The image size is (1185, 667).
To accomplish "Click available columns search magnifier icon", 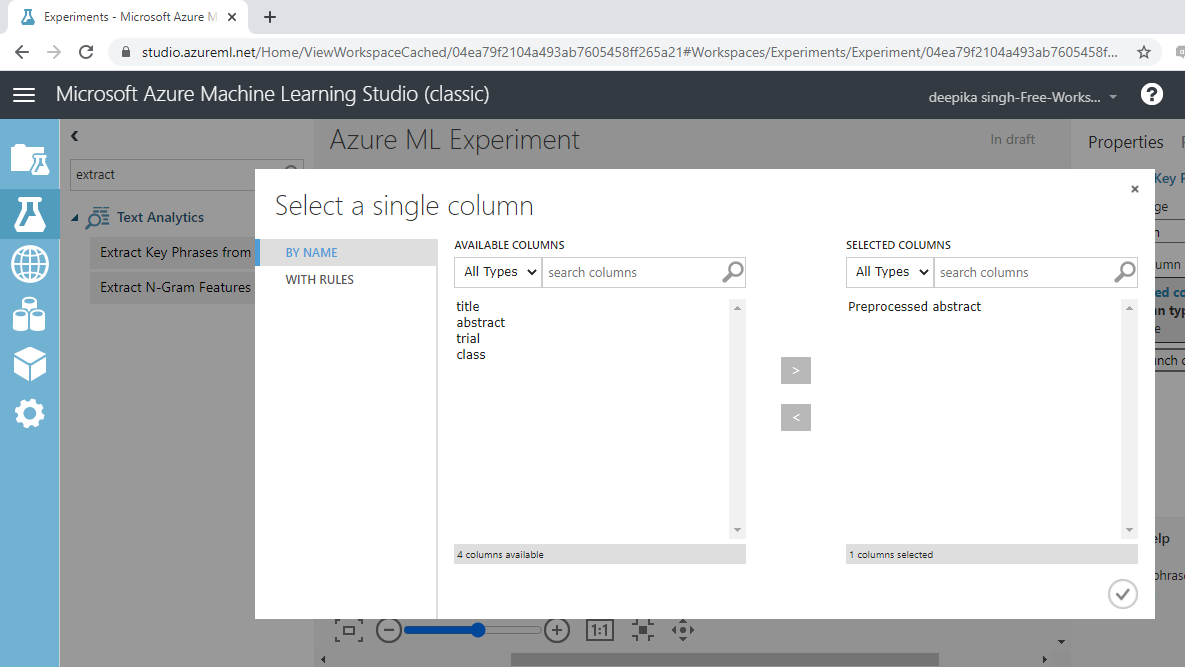I will (x=732, y=272).
